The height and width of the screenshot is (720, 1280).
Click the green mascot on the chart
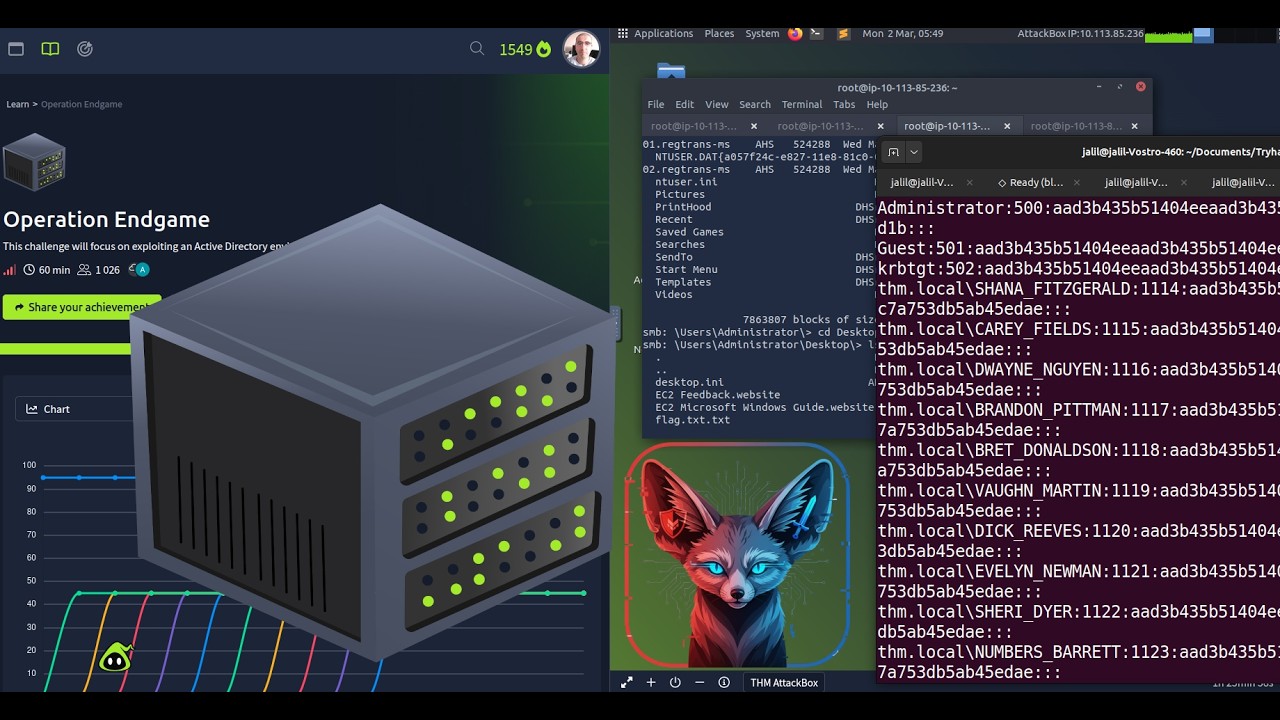(115, 657)
